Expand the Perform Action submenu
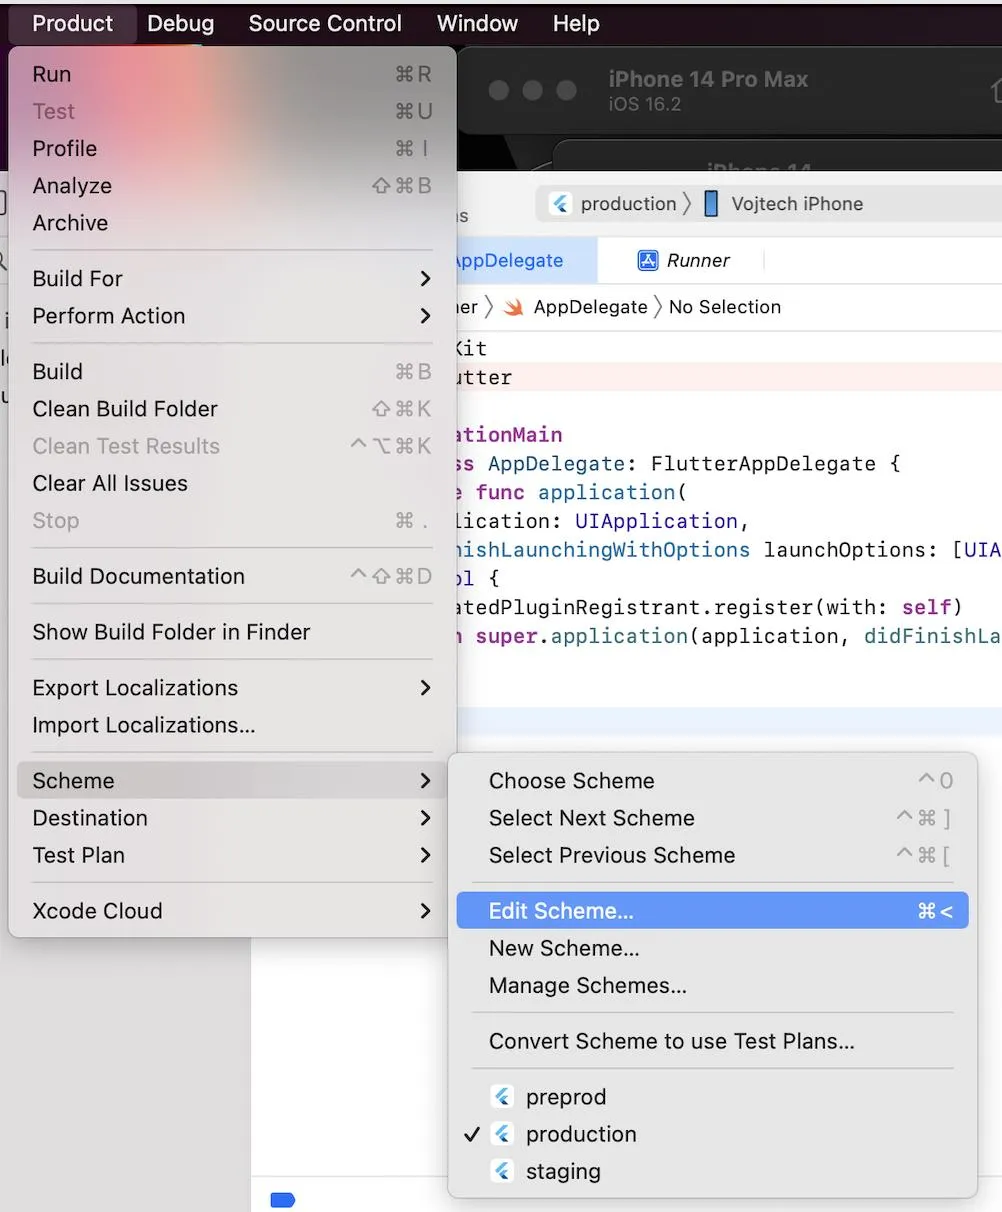The image size is (1002, 1212). [x=232, y=316]
